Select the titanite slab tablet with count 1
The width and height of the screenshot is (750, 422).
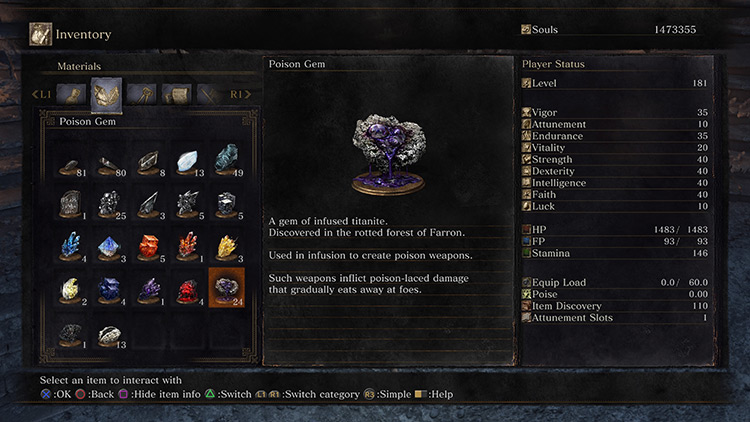click(x=71, y=204)
